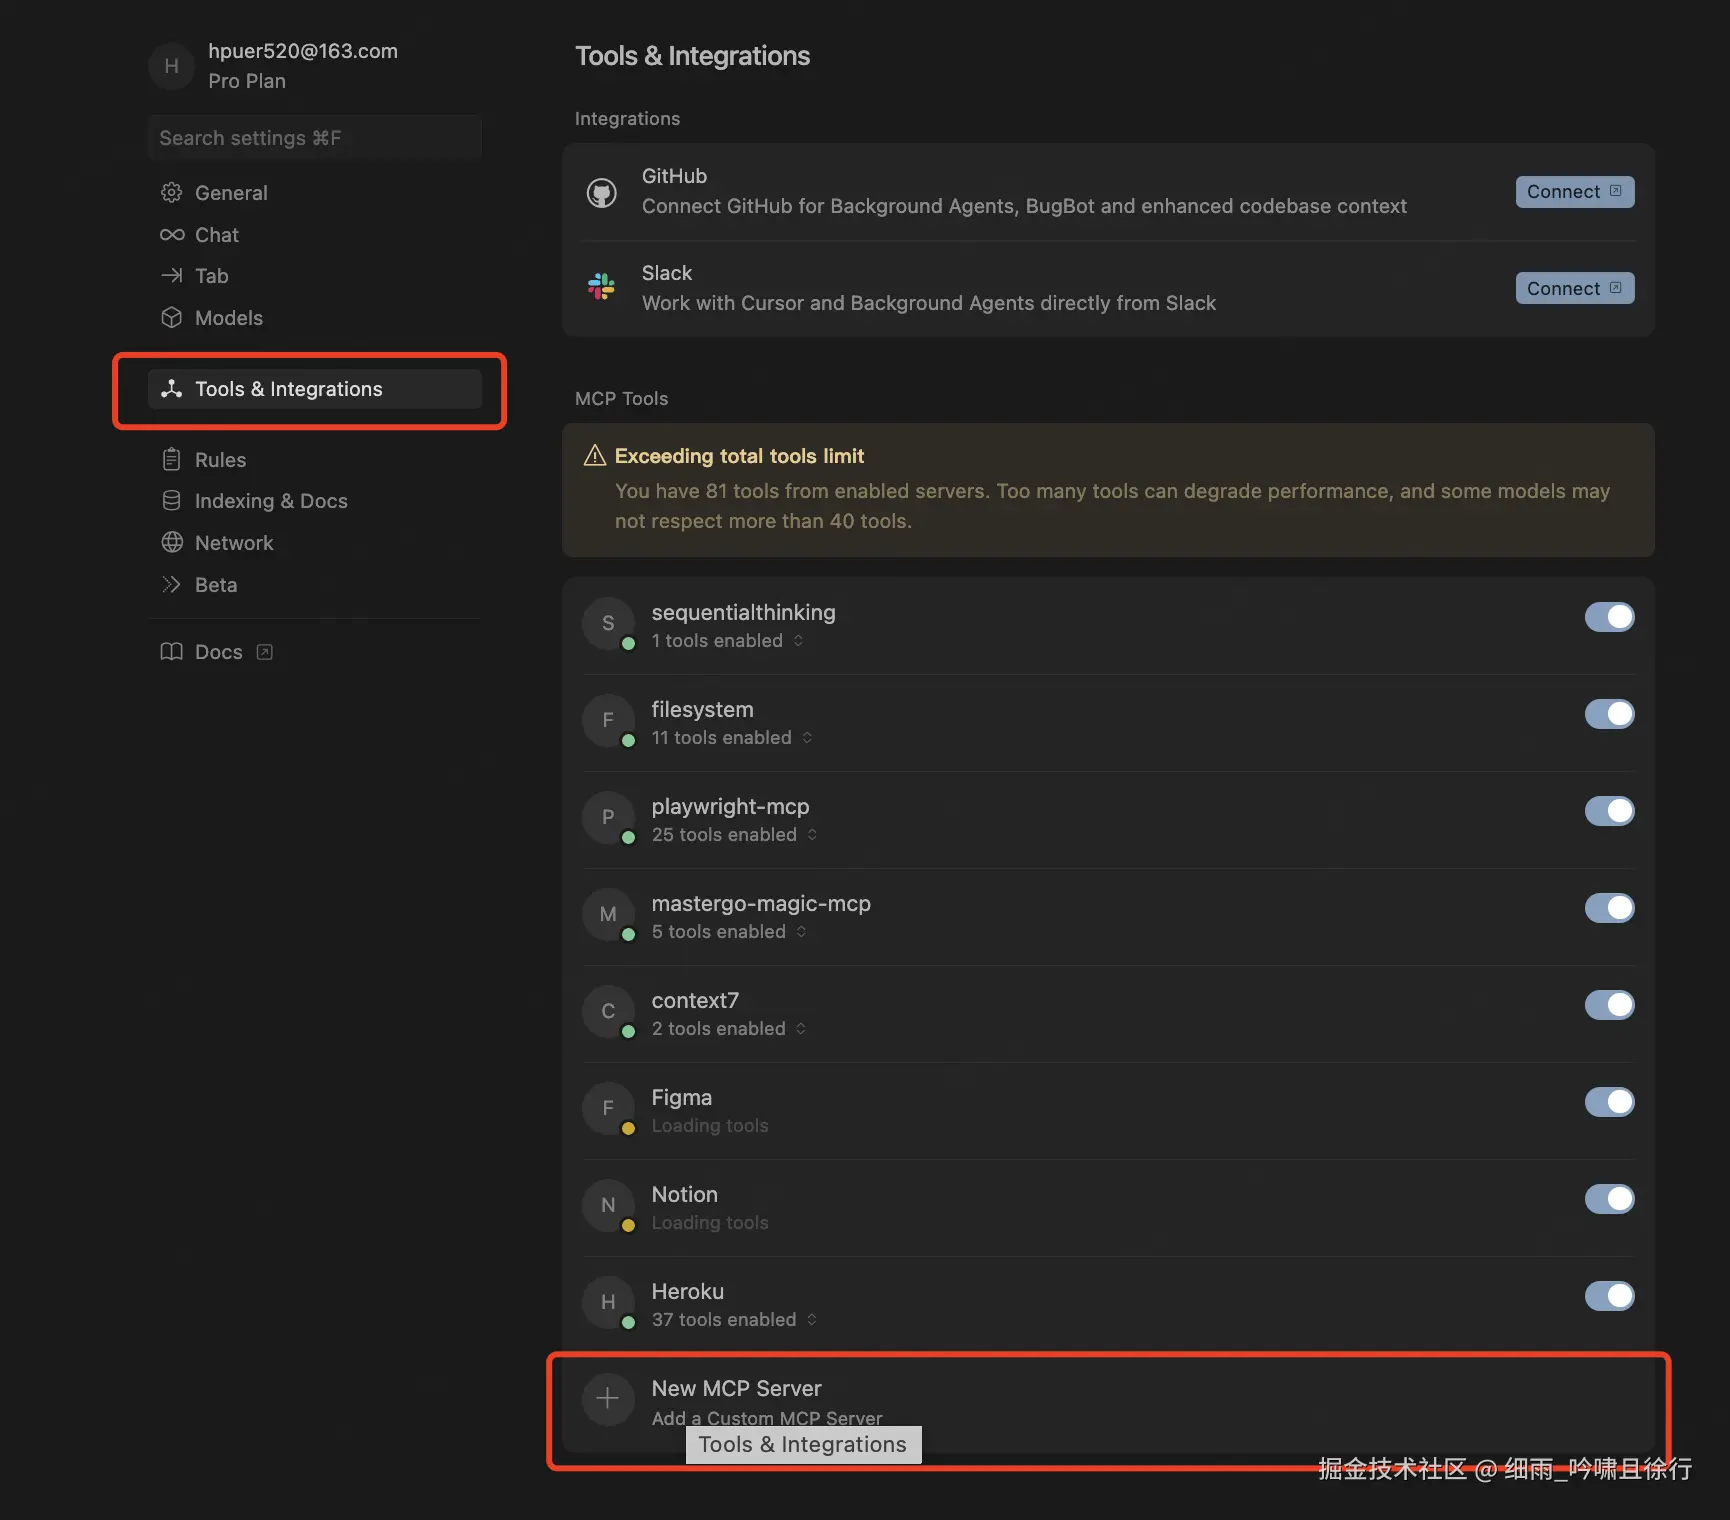Click the external link icon beside Docs
1730x1520 pixels.
click(264, 652)
